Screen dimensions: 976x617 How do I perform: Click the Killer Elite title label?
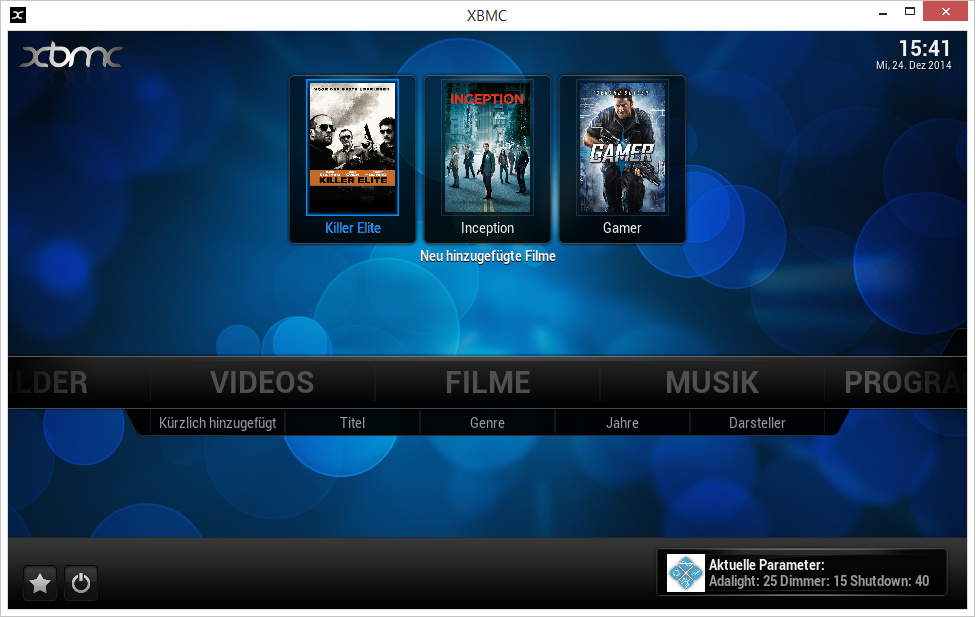[x=353, y=228]
